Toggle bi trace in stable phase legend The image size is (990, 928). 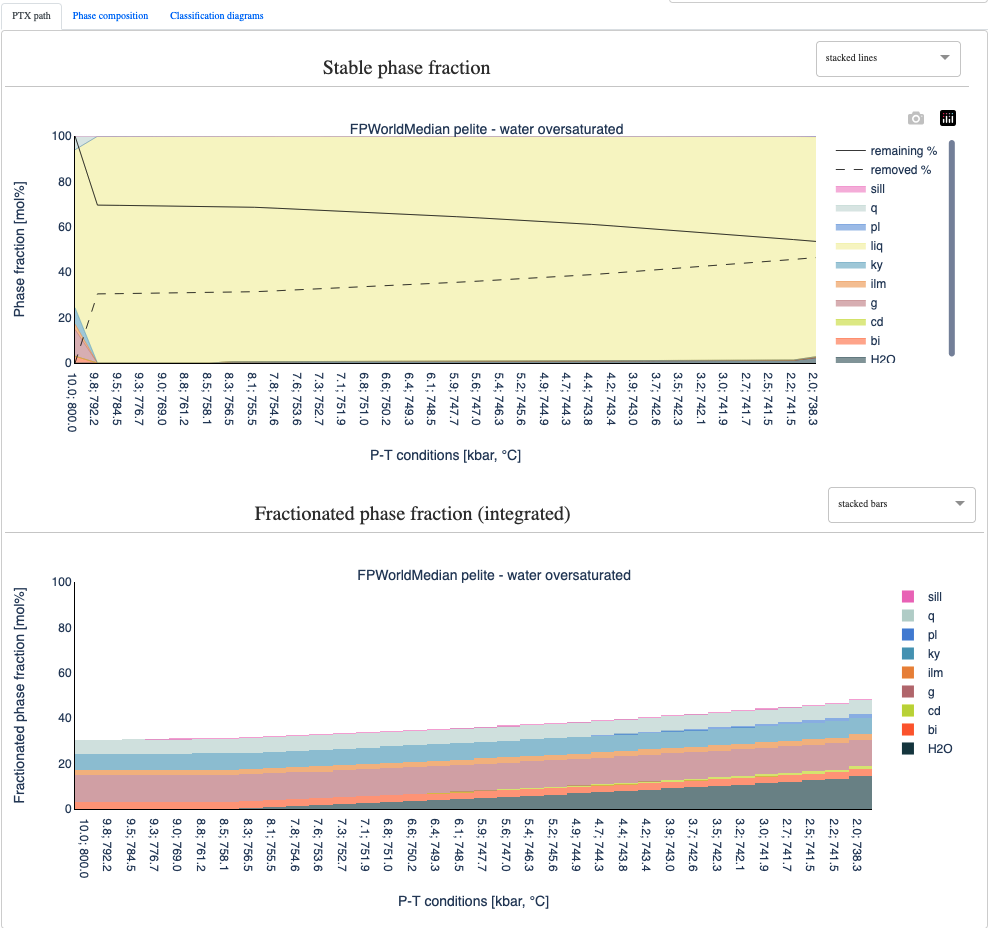pyautogui.click(x=857, y=341)
